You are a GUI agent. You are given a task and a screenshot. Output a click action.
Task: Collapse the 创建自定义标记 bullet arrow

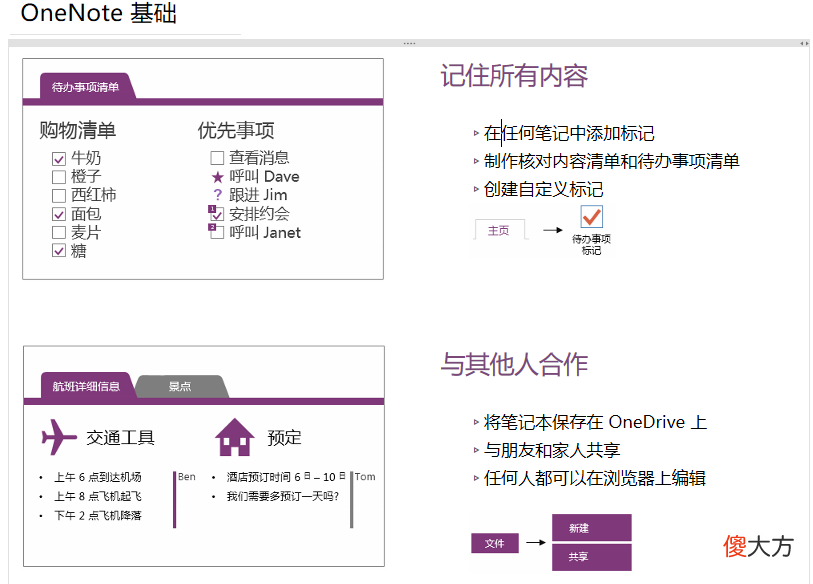(x=476, y=189)
